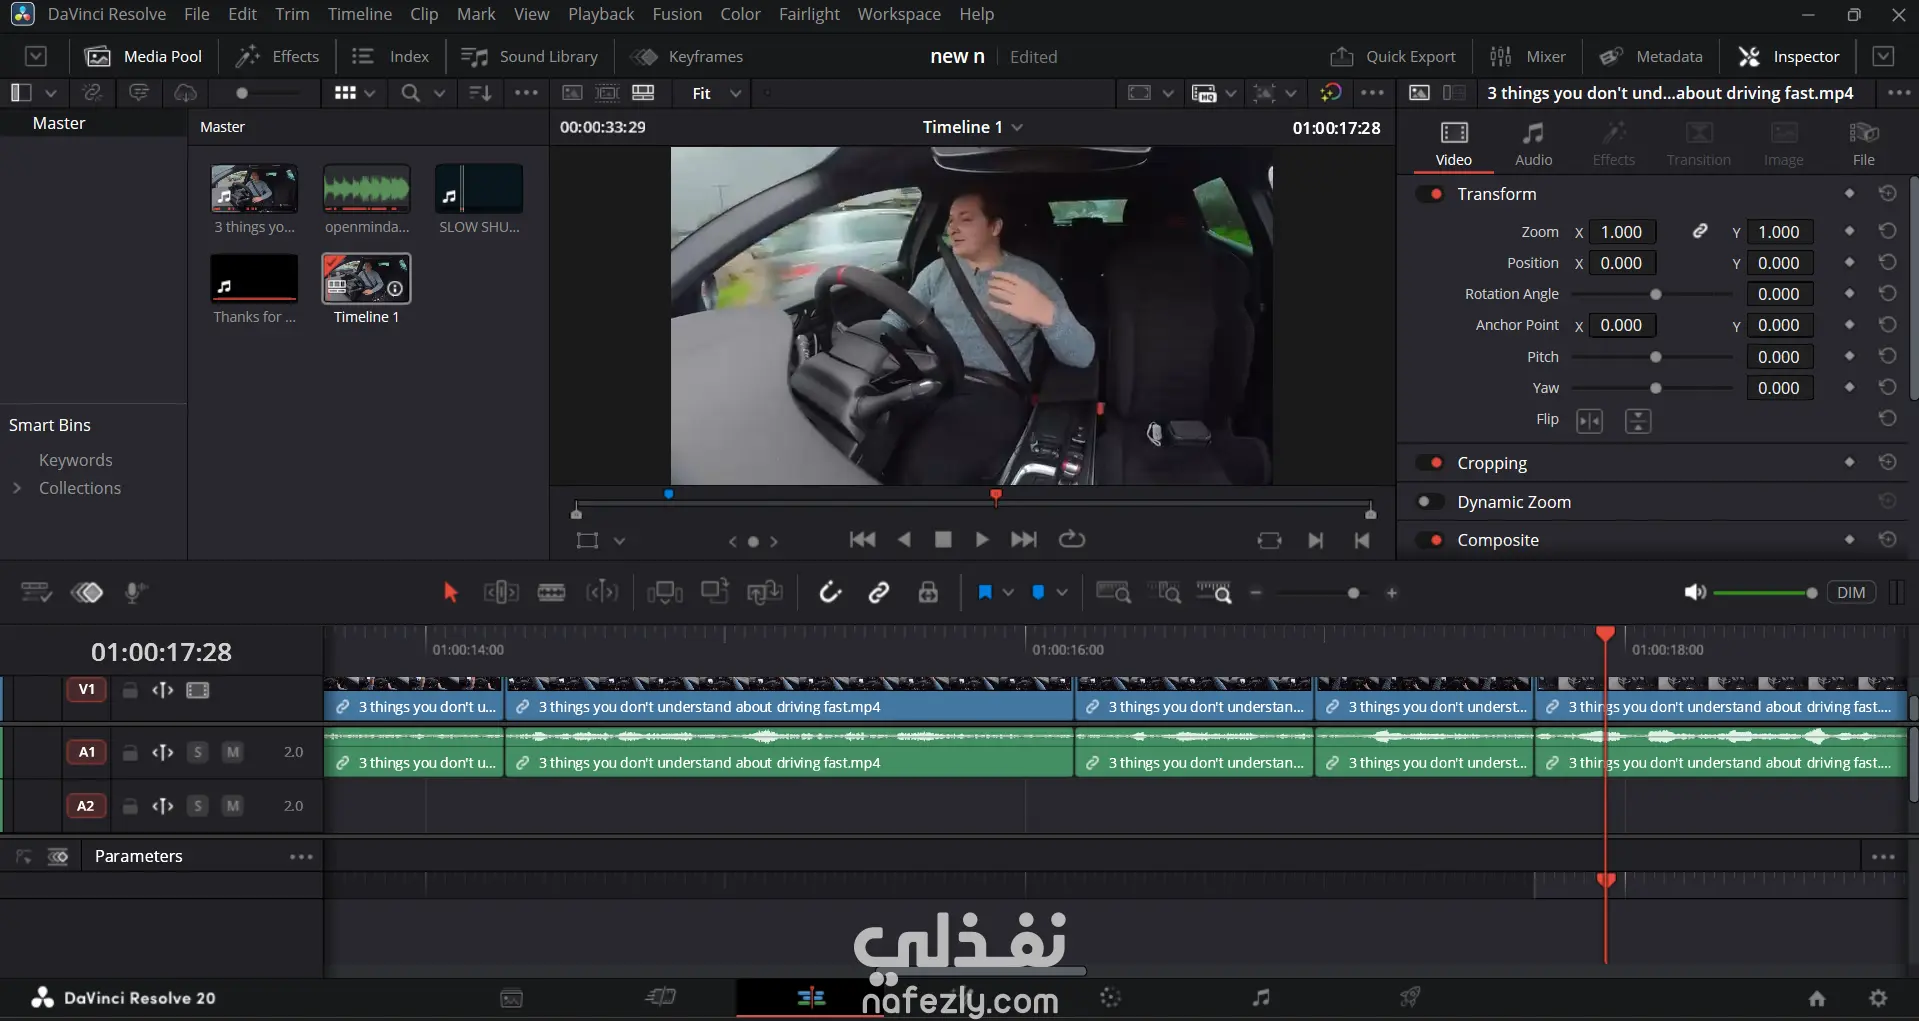Show the Index panel
The height and width of the screenshot is (1021, 1919).
(390, 56)
